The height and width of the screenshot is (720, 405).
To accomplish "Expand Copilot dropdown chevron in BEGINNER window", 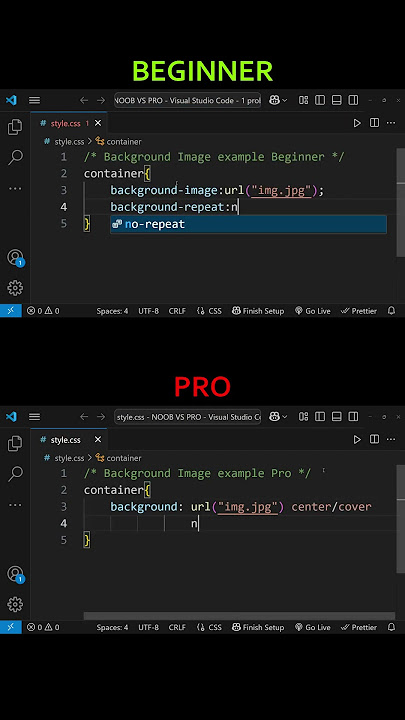I will pos(285,101).
